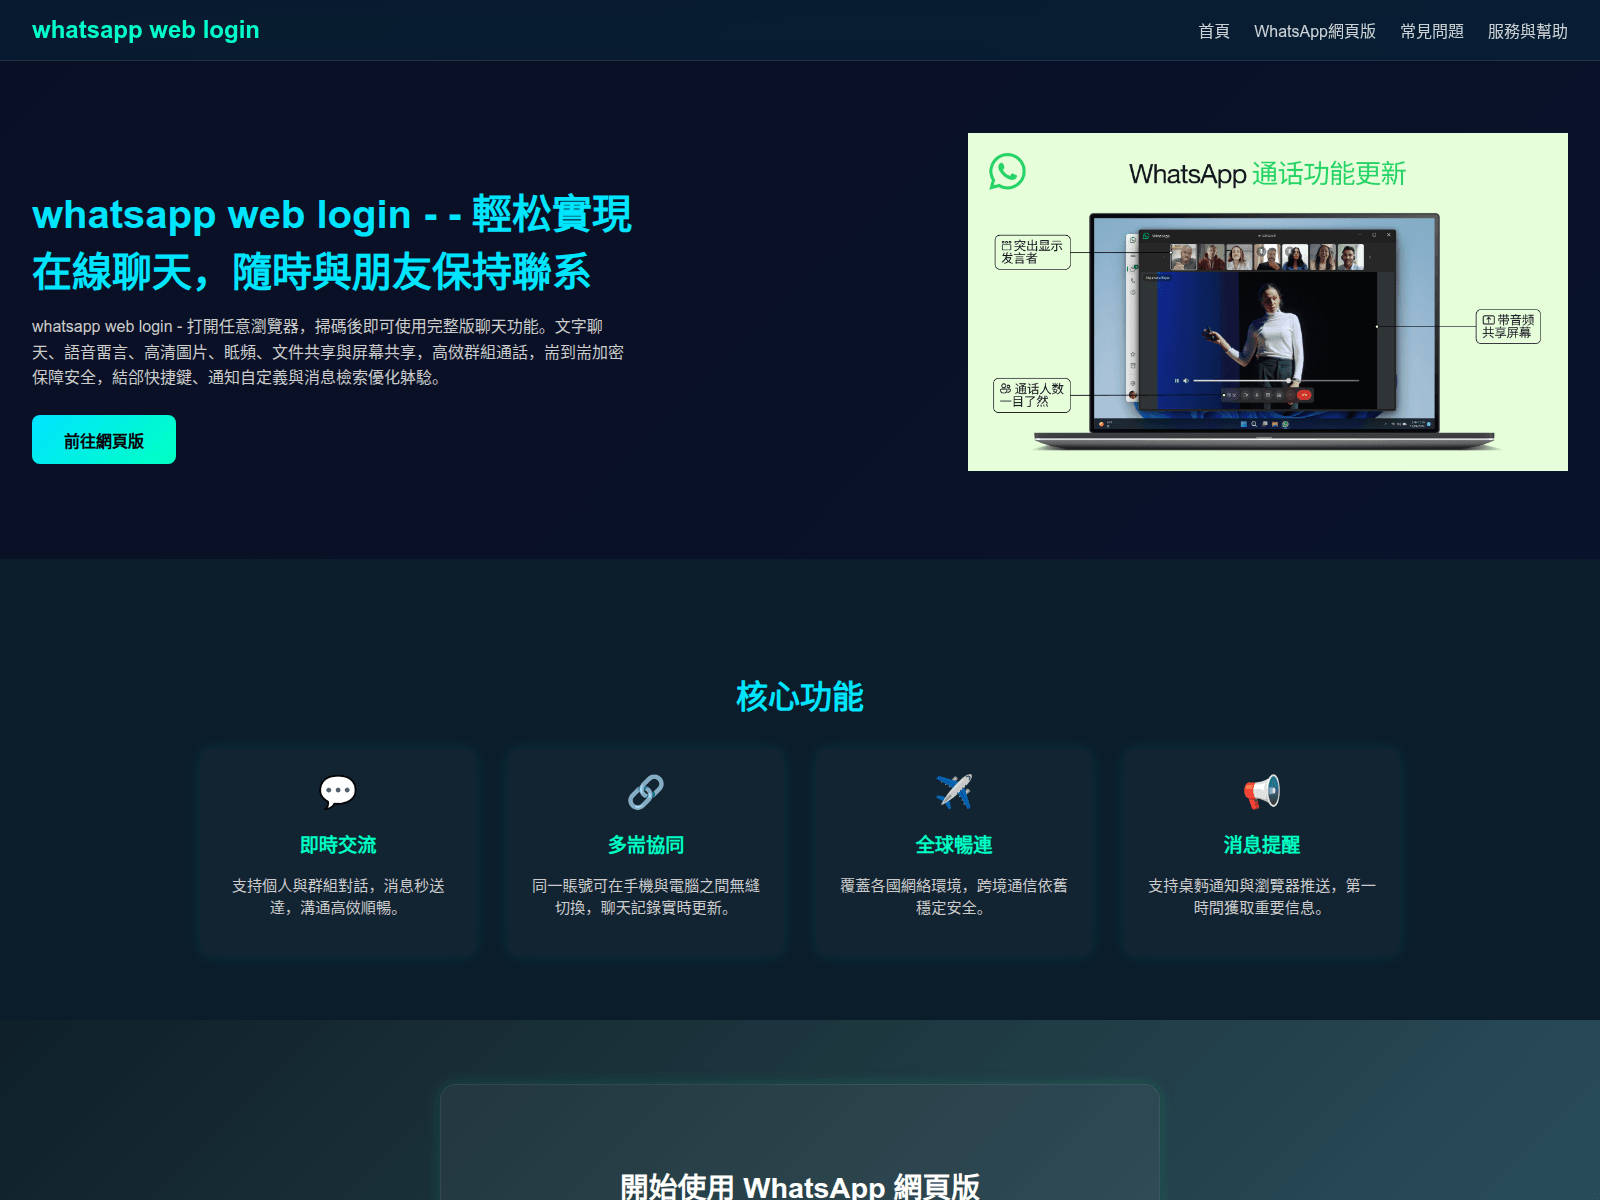The width and height of the screenshot is (1600, 1200).
Task: Click the 前往網頁版 button
Action: tap(104, 440)
